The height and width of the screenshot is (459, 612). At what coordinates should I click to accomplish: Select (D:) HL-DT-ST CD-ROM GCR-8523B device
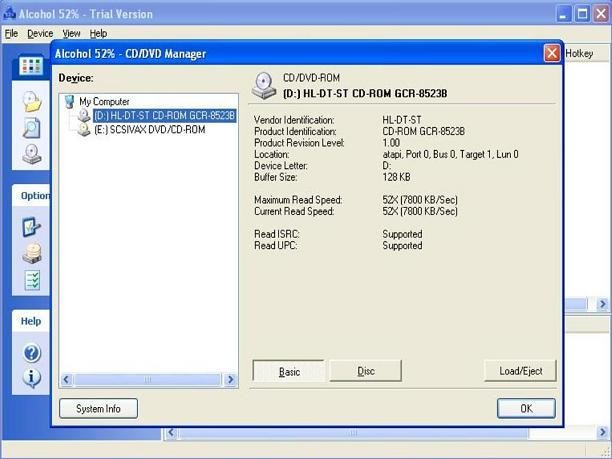pyautogui.click(x=165, y=116)
